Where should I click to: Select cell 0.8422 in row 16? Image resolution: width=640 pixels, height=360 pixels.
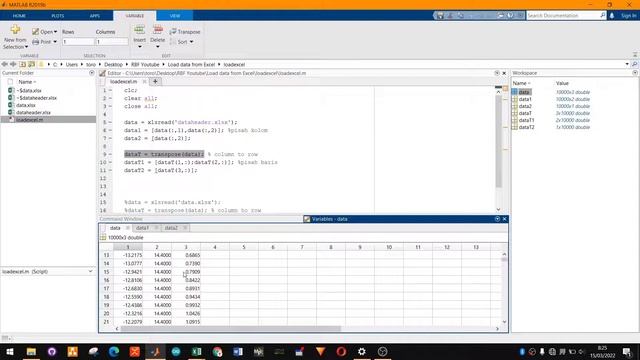click(186, 280)
